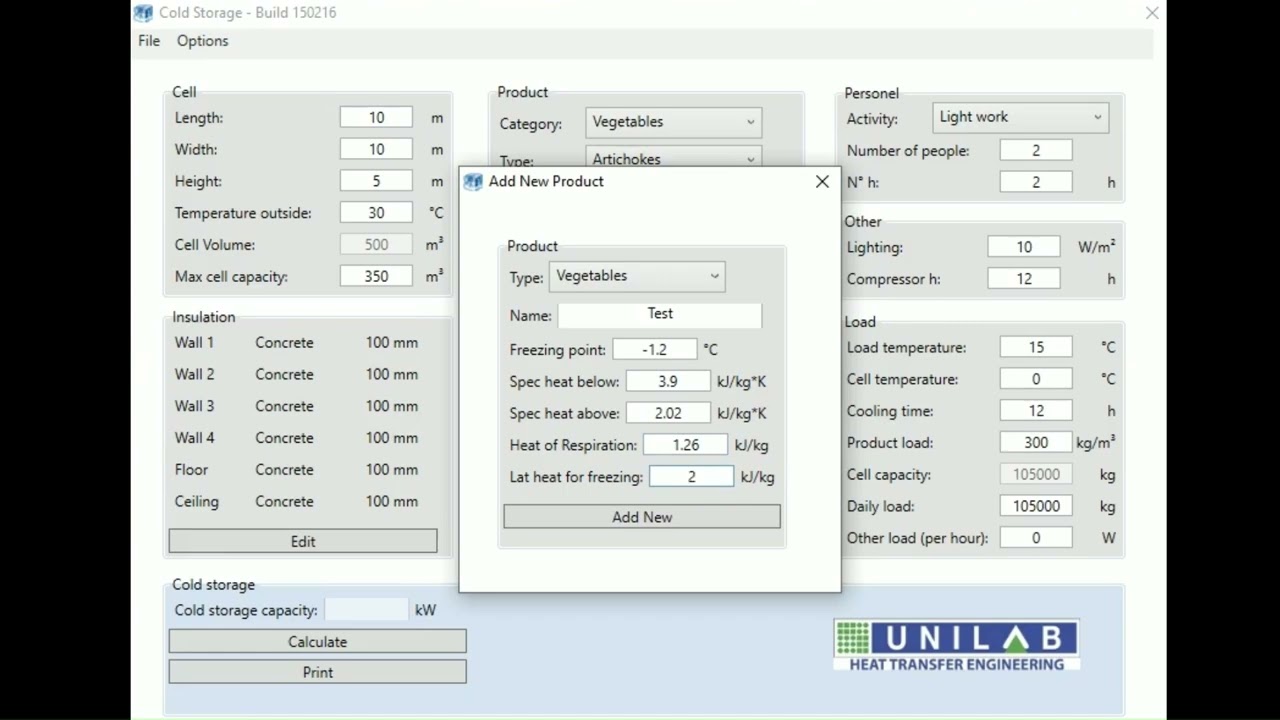Click the Product load field

1036,443
